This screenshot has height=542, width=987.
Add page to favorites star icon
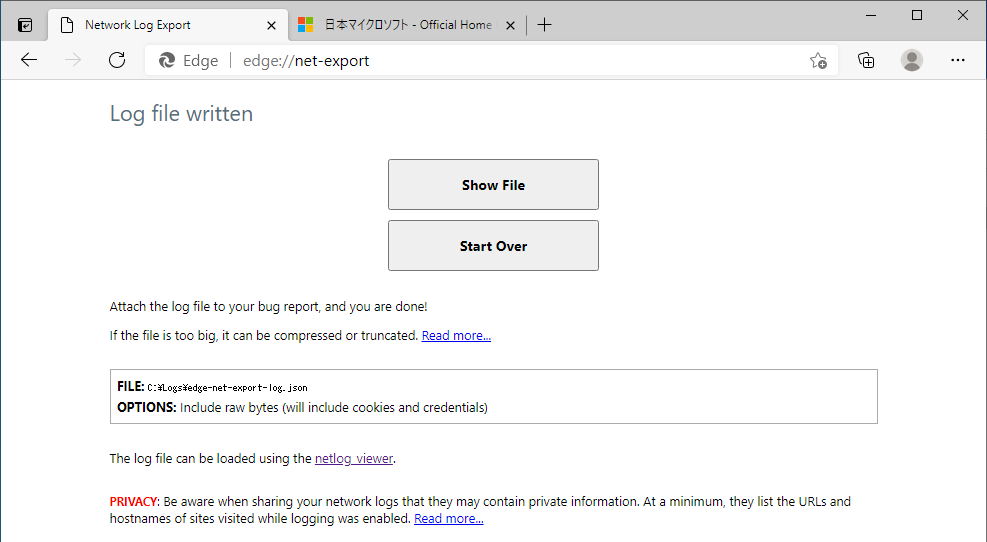[818, 60]
